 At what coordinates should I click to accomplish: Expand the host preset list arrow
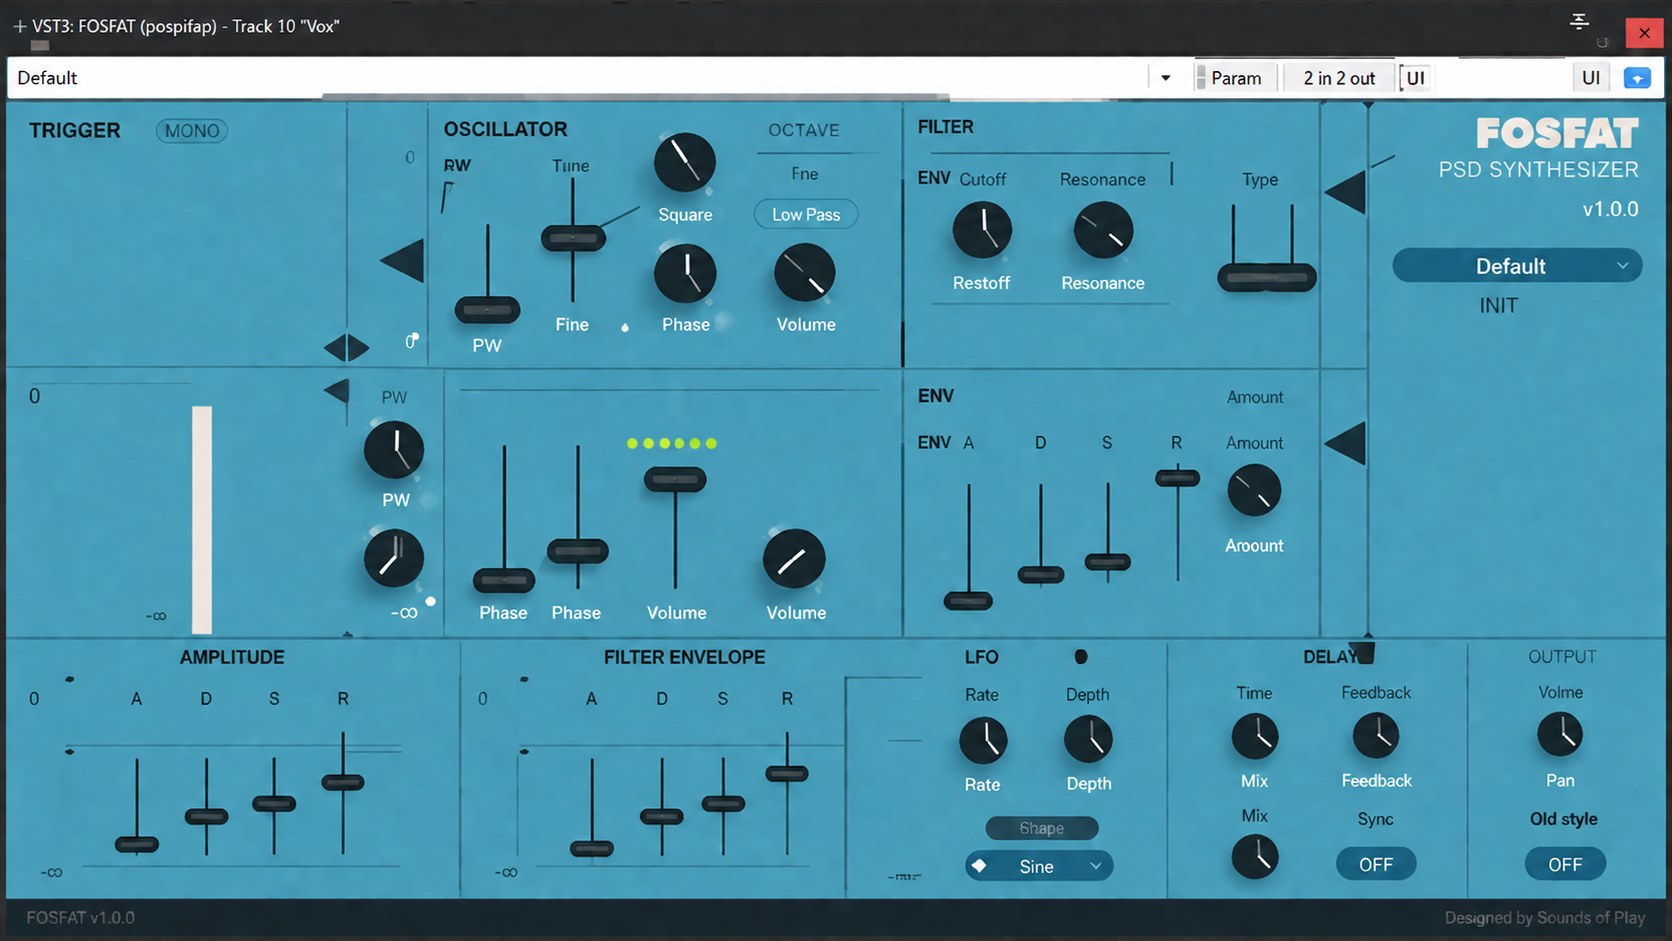[x=1166, y=78]
